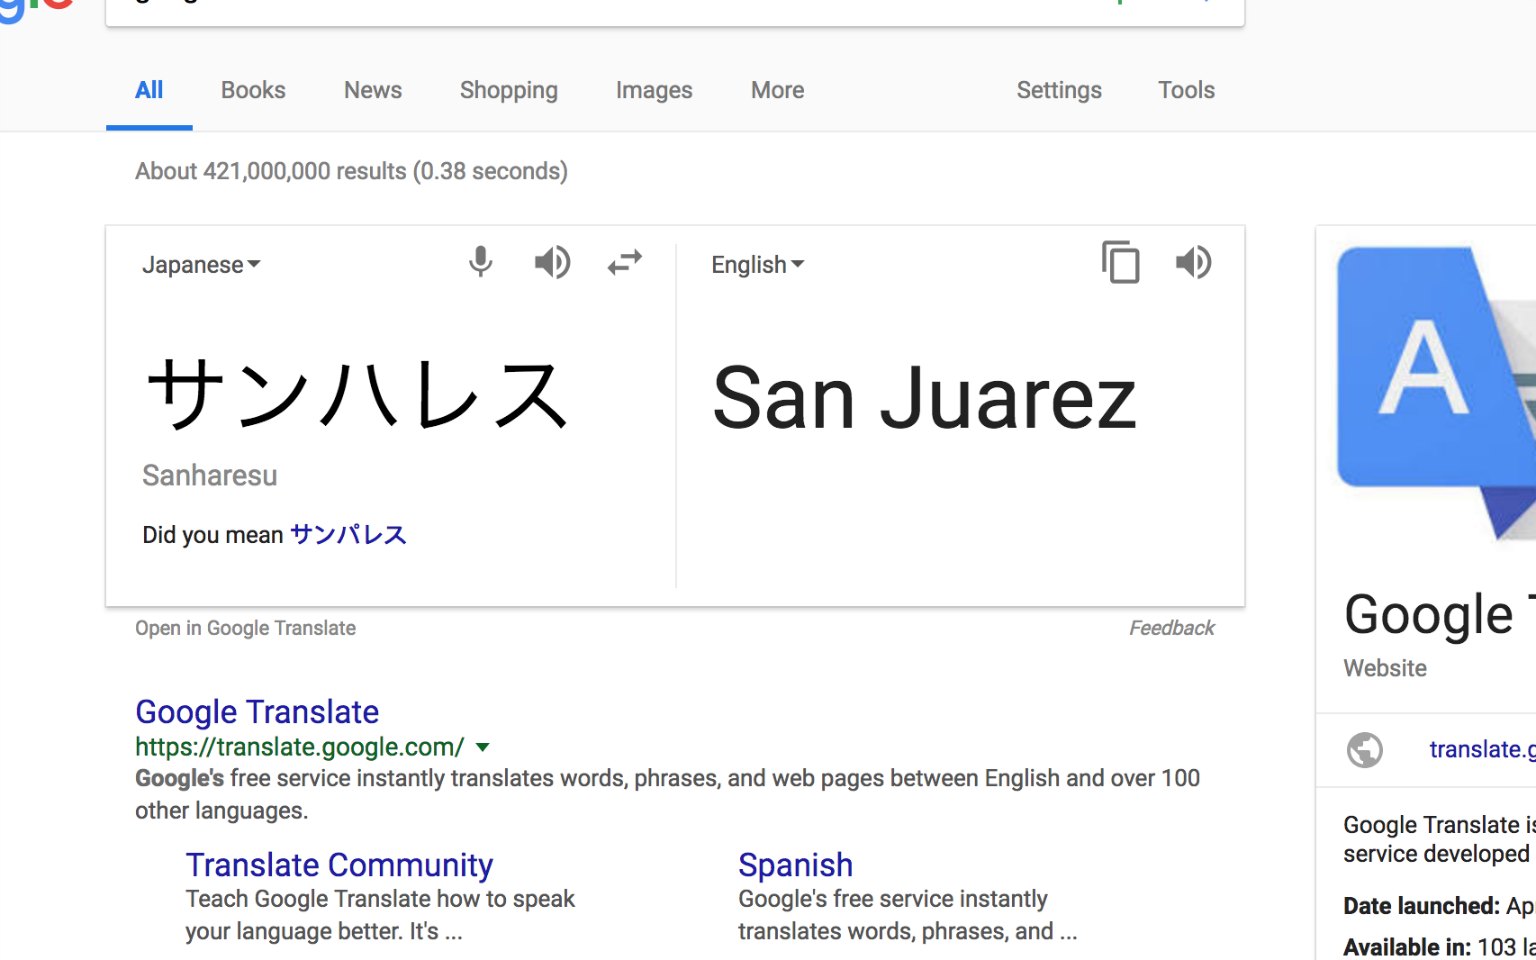Swap the source and target languages
Image resolution: width=1536 pixels, height=960 pixels.
(625, 263)
